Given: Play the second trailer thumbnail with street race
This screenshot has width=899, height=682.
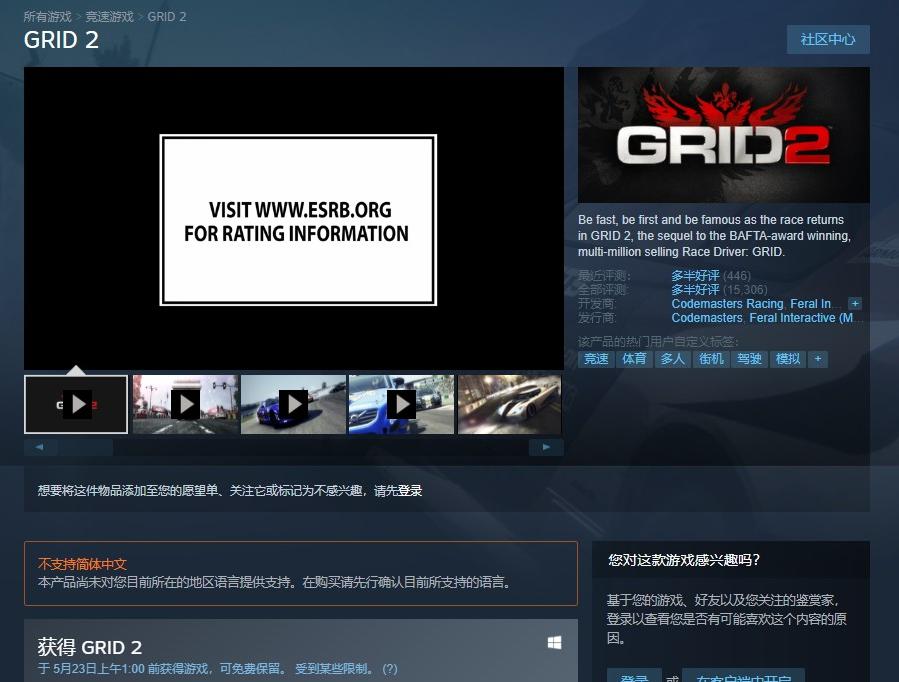Looking at the screenshot, I should click(185, 405).
